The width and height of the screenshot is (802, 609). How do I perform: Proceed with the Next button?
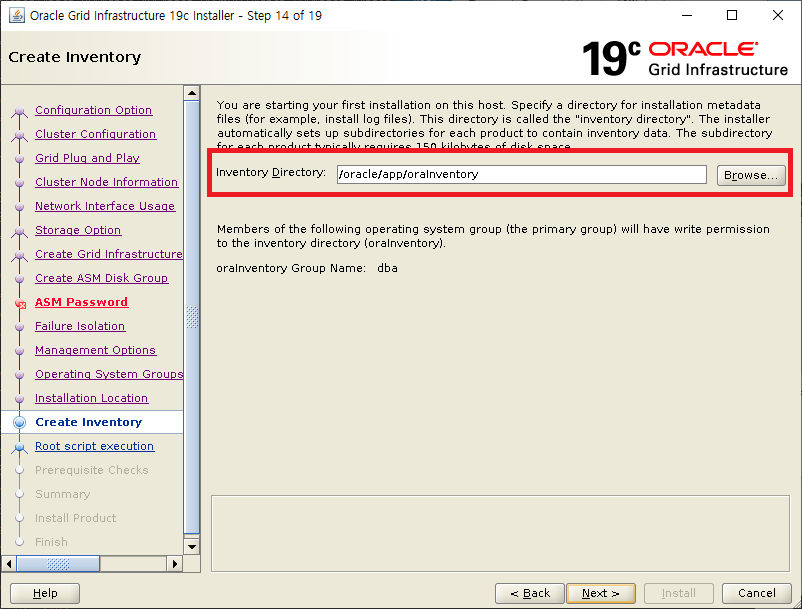[601, 593]
